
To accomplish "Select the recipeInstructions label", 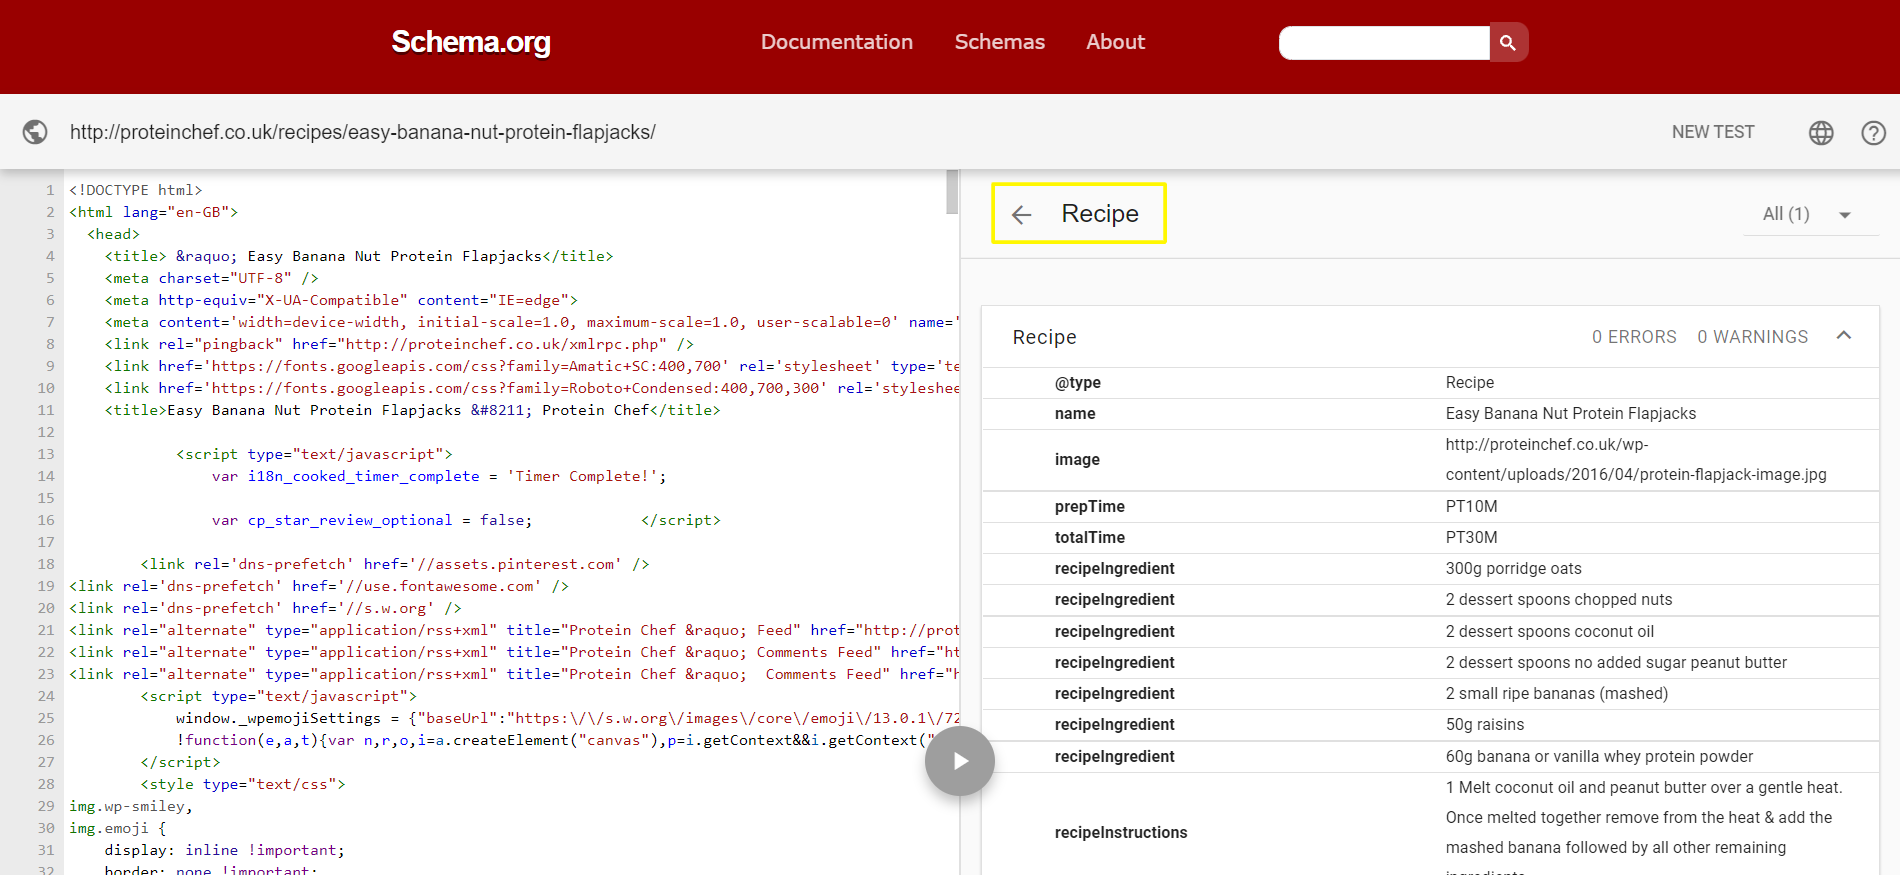I will (x=1121, y=833).
